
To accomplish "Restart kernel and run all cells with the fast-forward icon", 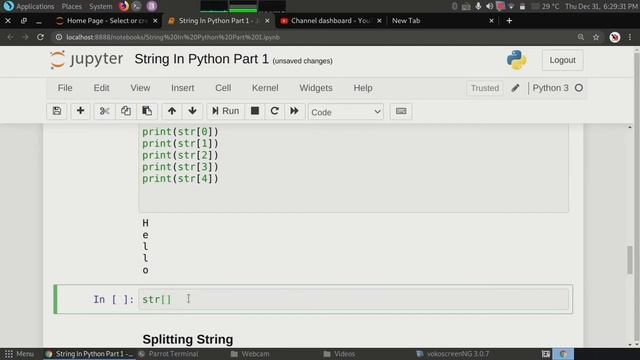I will pyautogui.click(x=294, y=111).
